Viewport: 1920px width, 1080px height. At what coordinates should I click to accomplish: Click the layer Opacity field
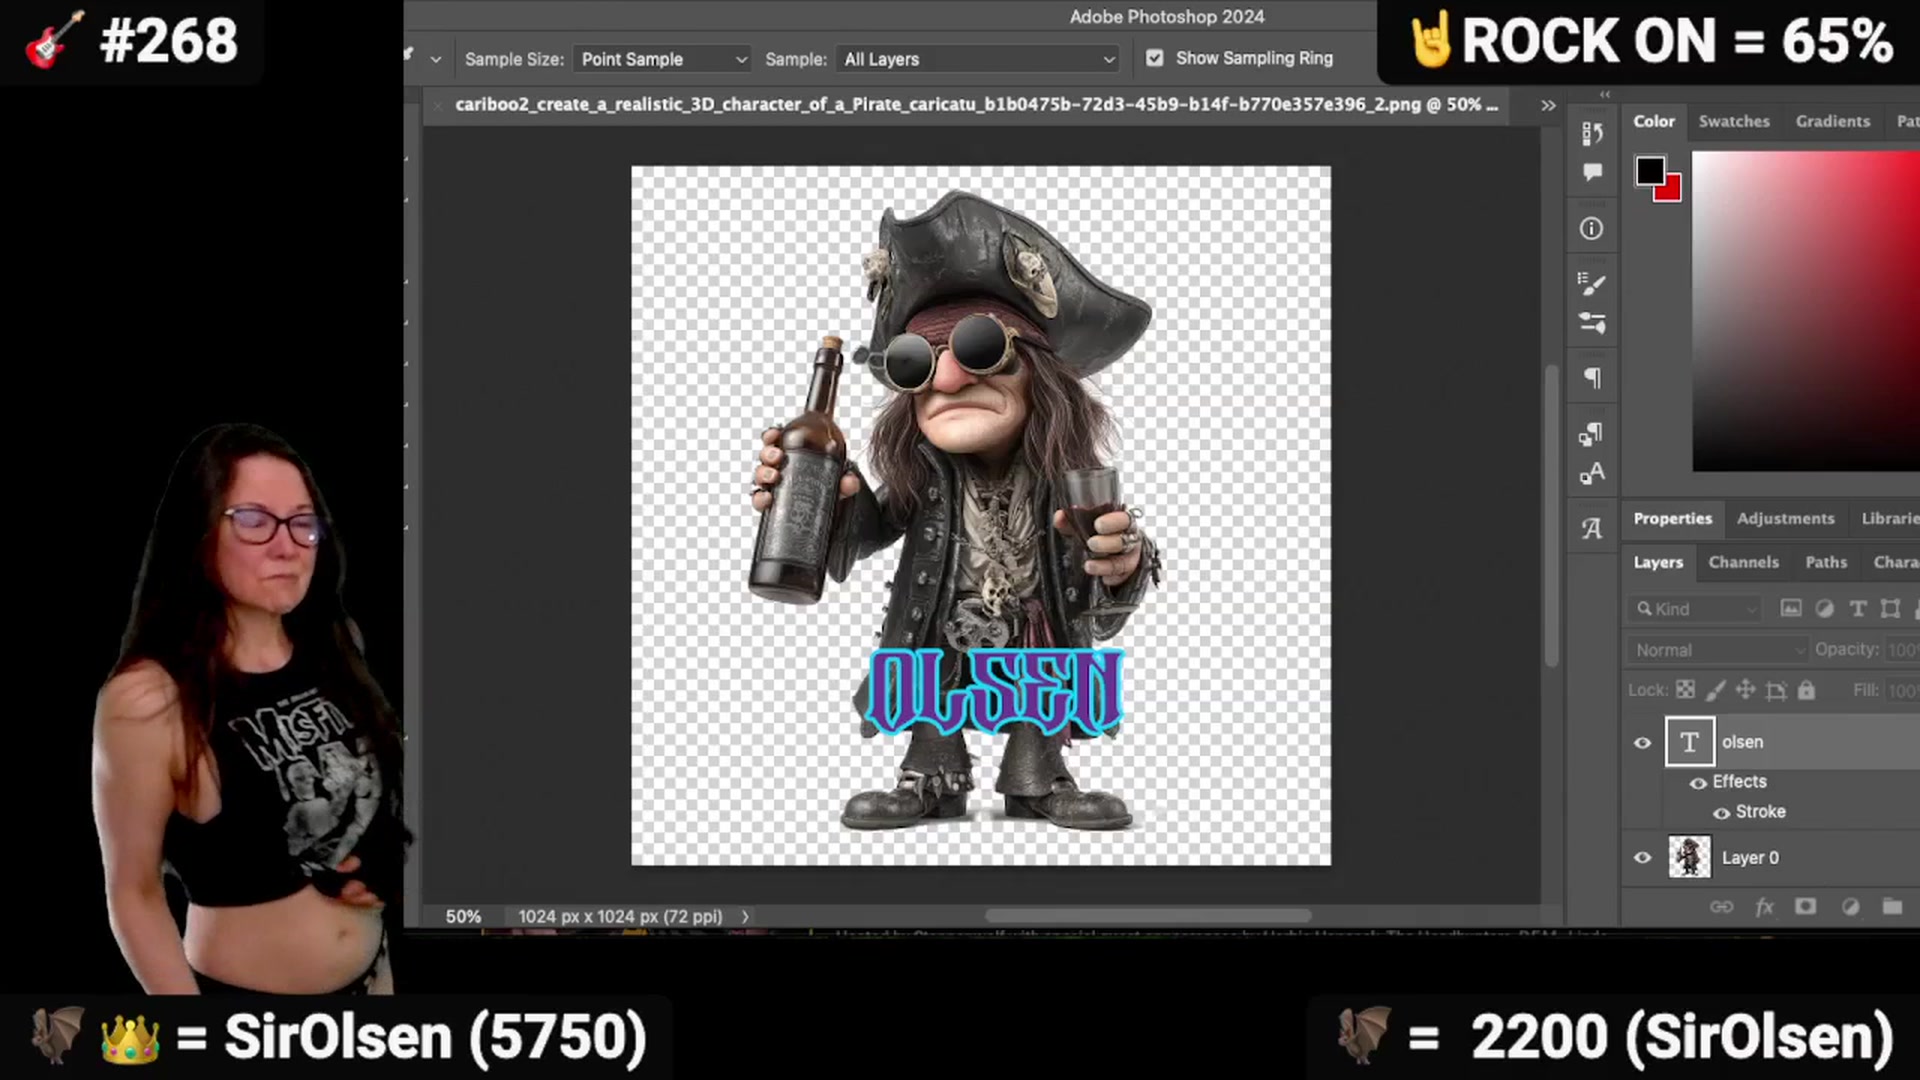1902,650
